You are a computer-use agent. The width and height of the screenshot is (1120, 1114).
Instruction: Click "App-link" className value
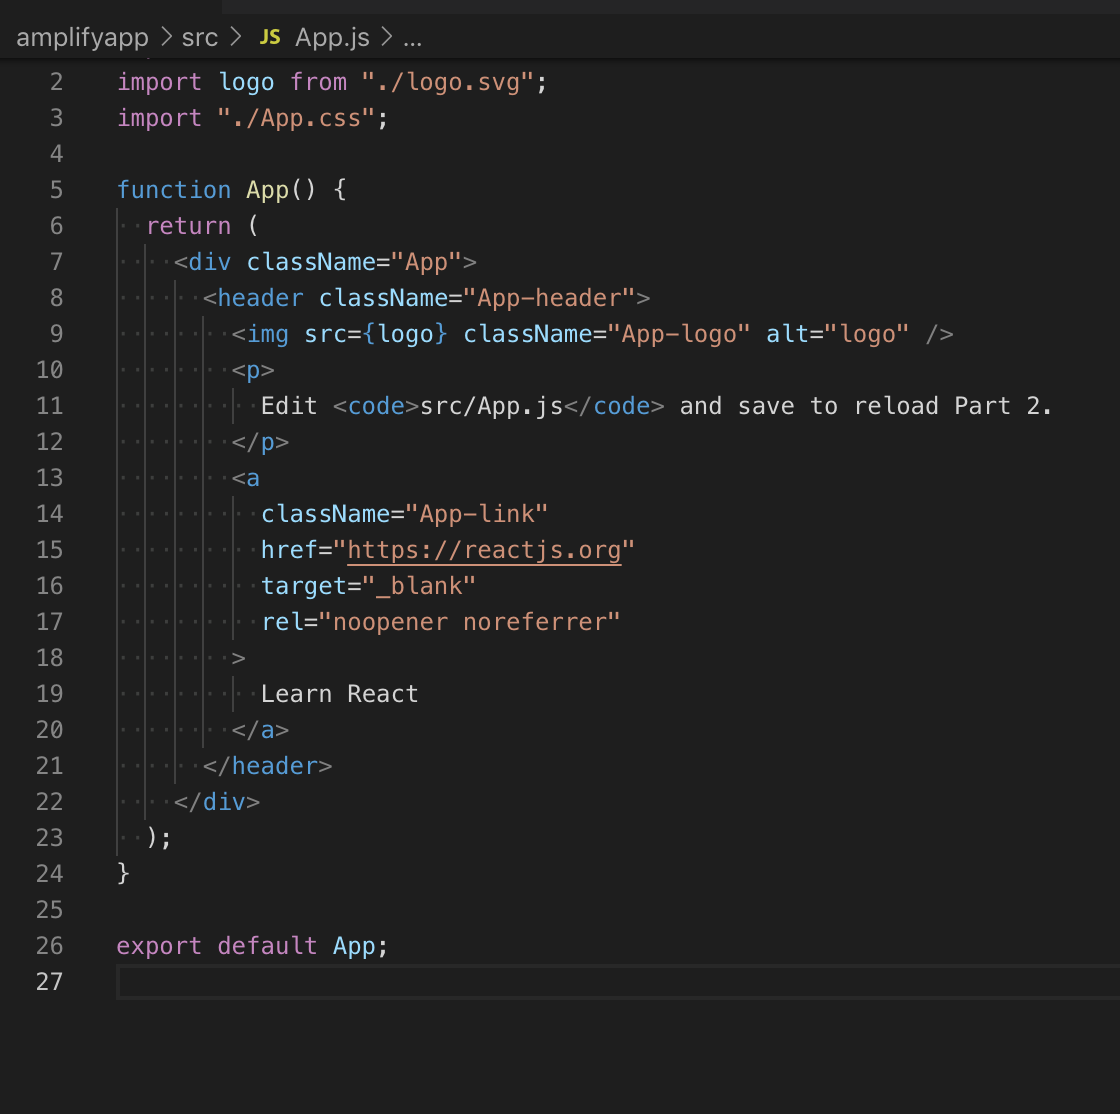click(477, 514)
